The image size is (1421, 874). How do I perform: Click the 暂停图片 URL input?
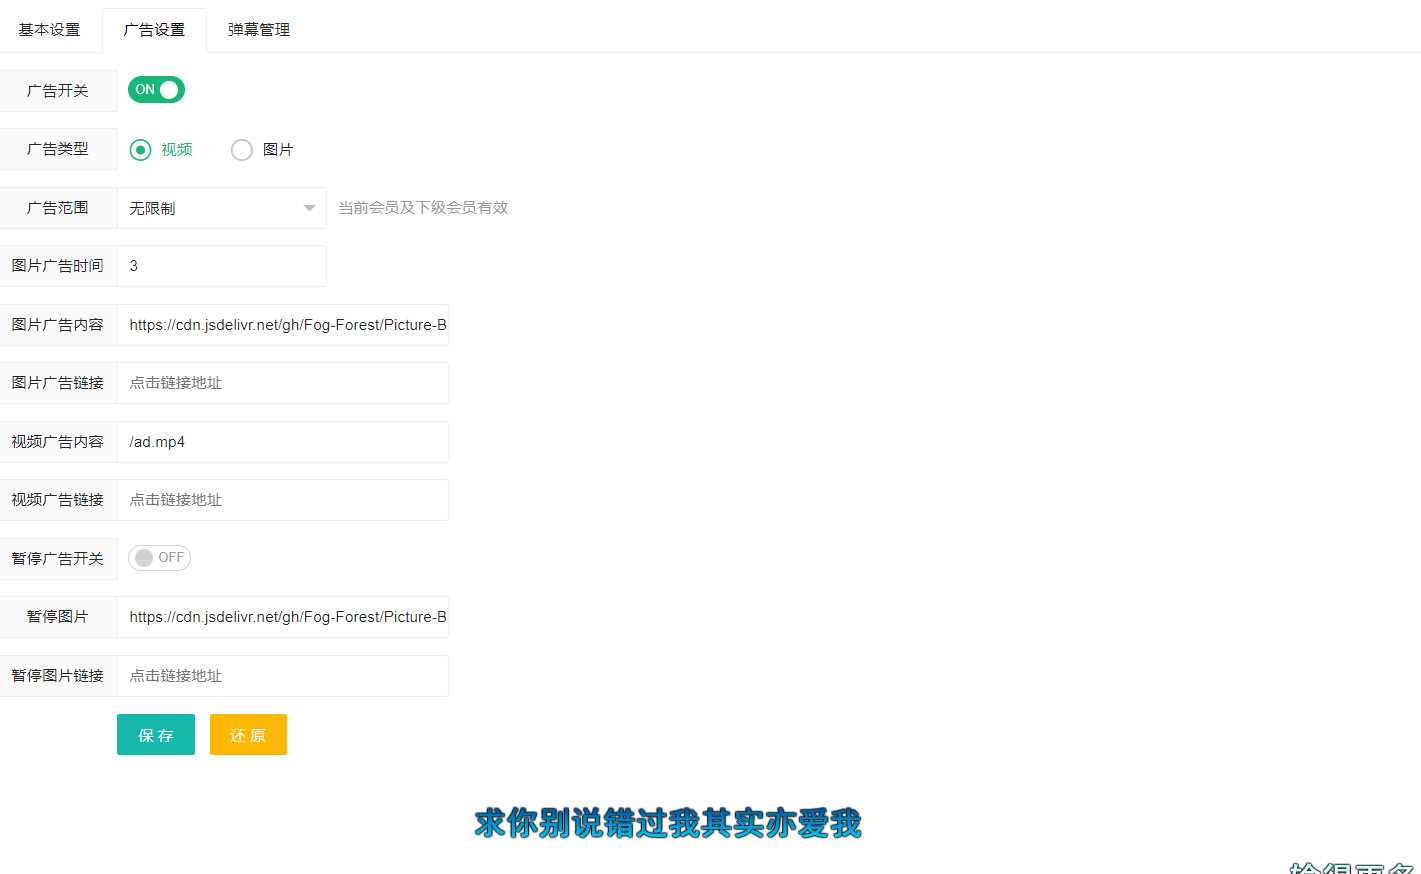tap(283, 616)
